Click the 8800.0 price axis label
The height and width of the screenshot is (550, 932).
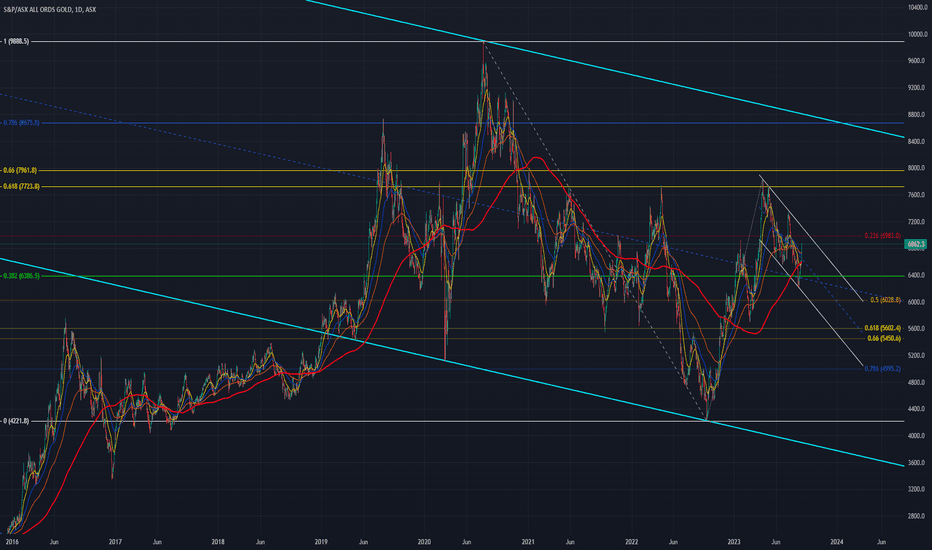(916, 115)
